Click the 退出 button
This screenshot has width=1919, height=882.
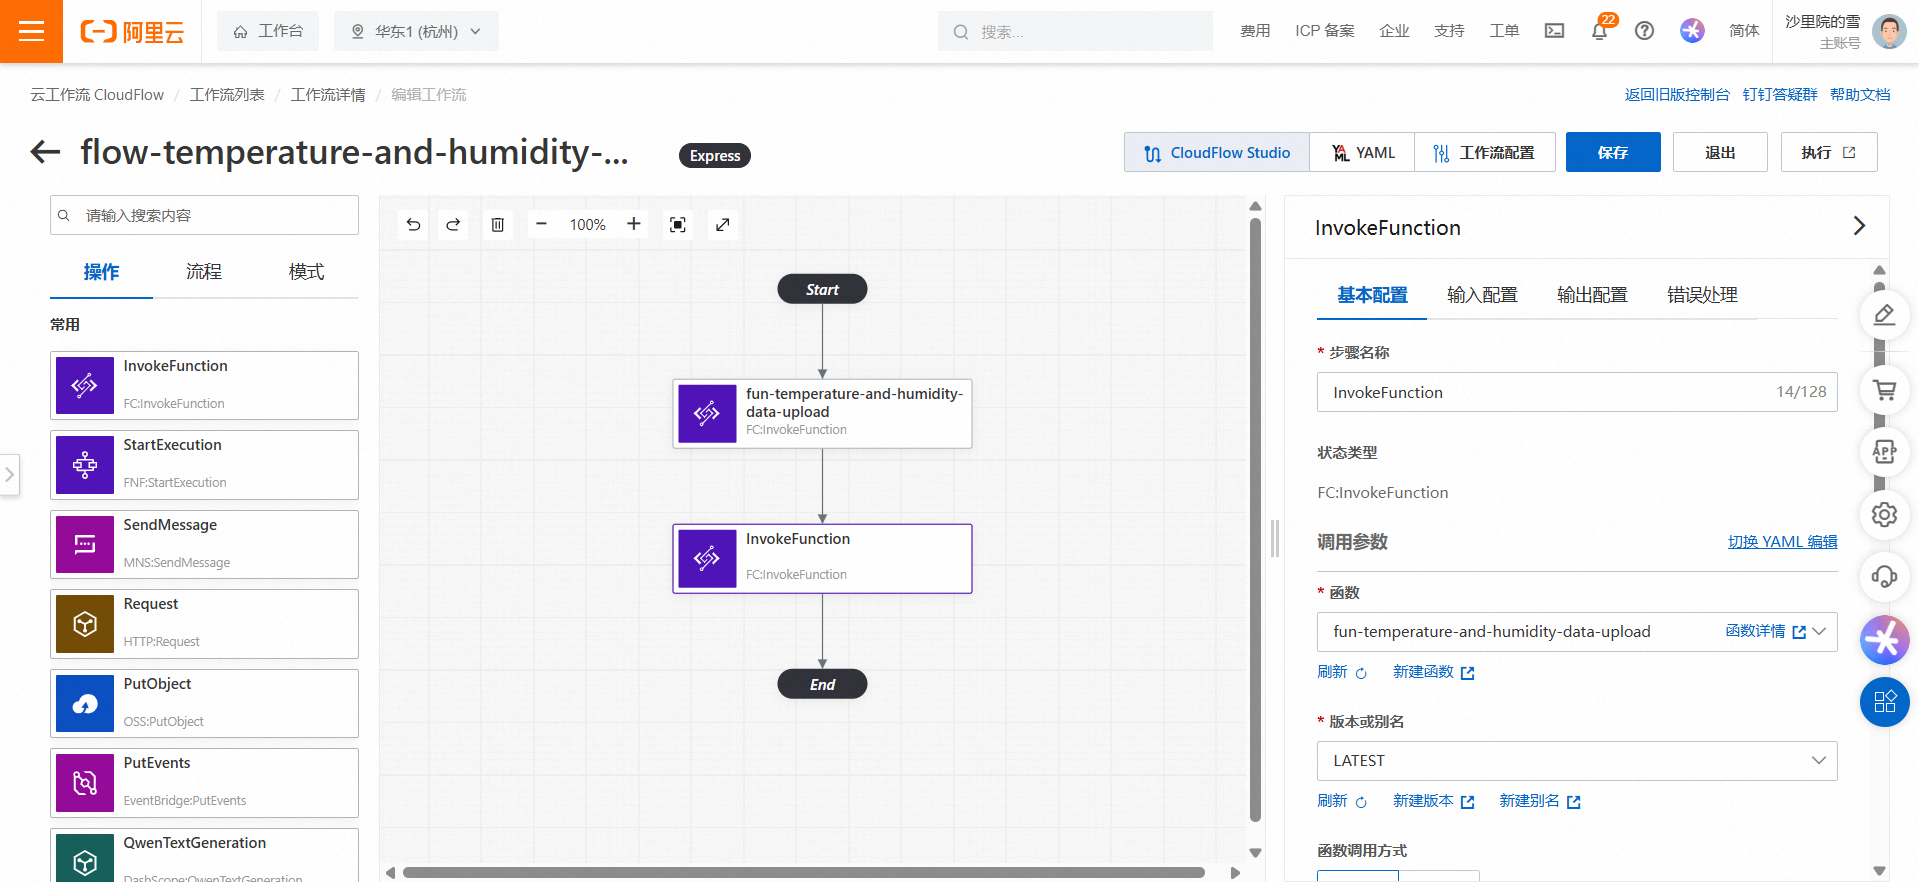pos(1720,152)
